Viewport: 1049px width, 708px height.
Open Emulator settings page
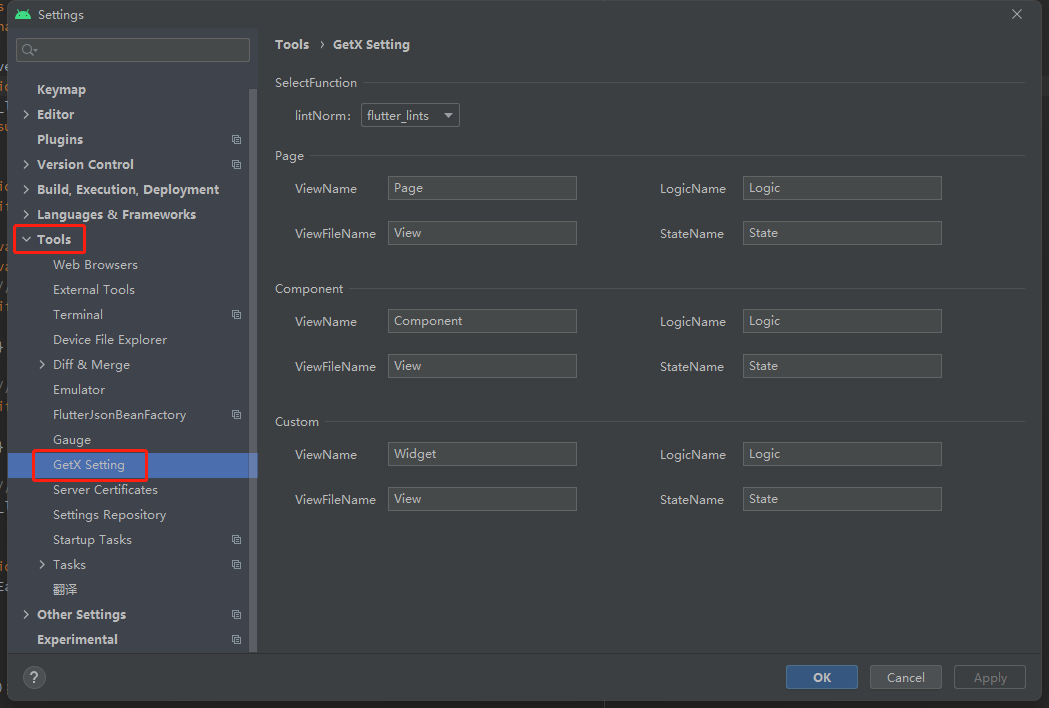[79, 389]
